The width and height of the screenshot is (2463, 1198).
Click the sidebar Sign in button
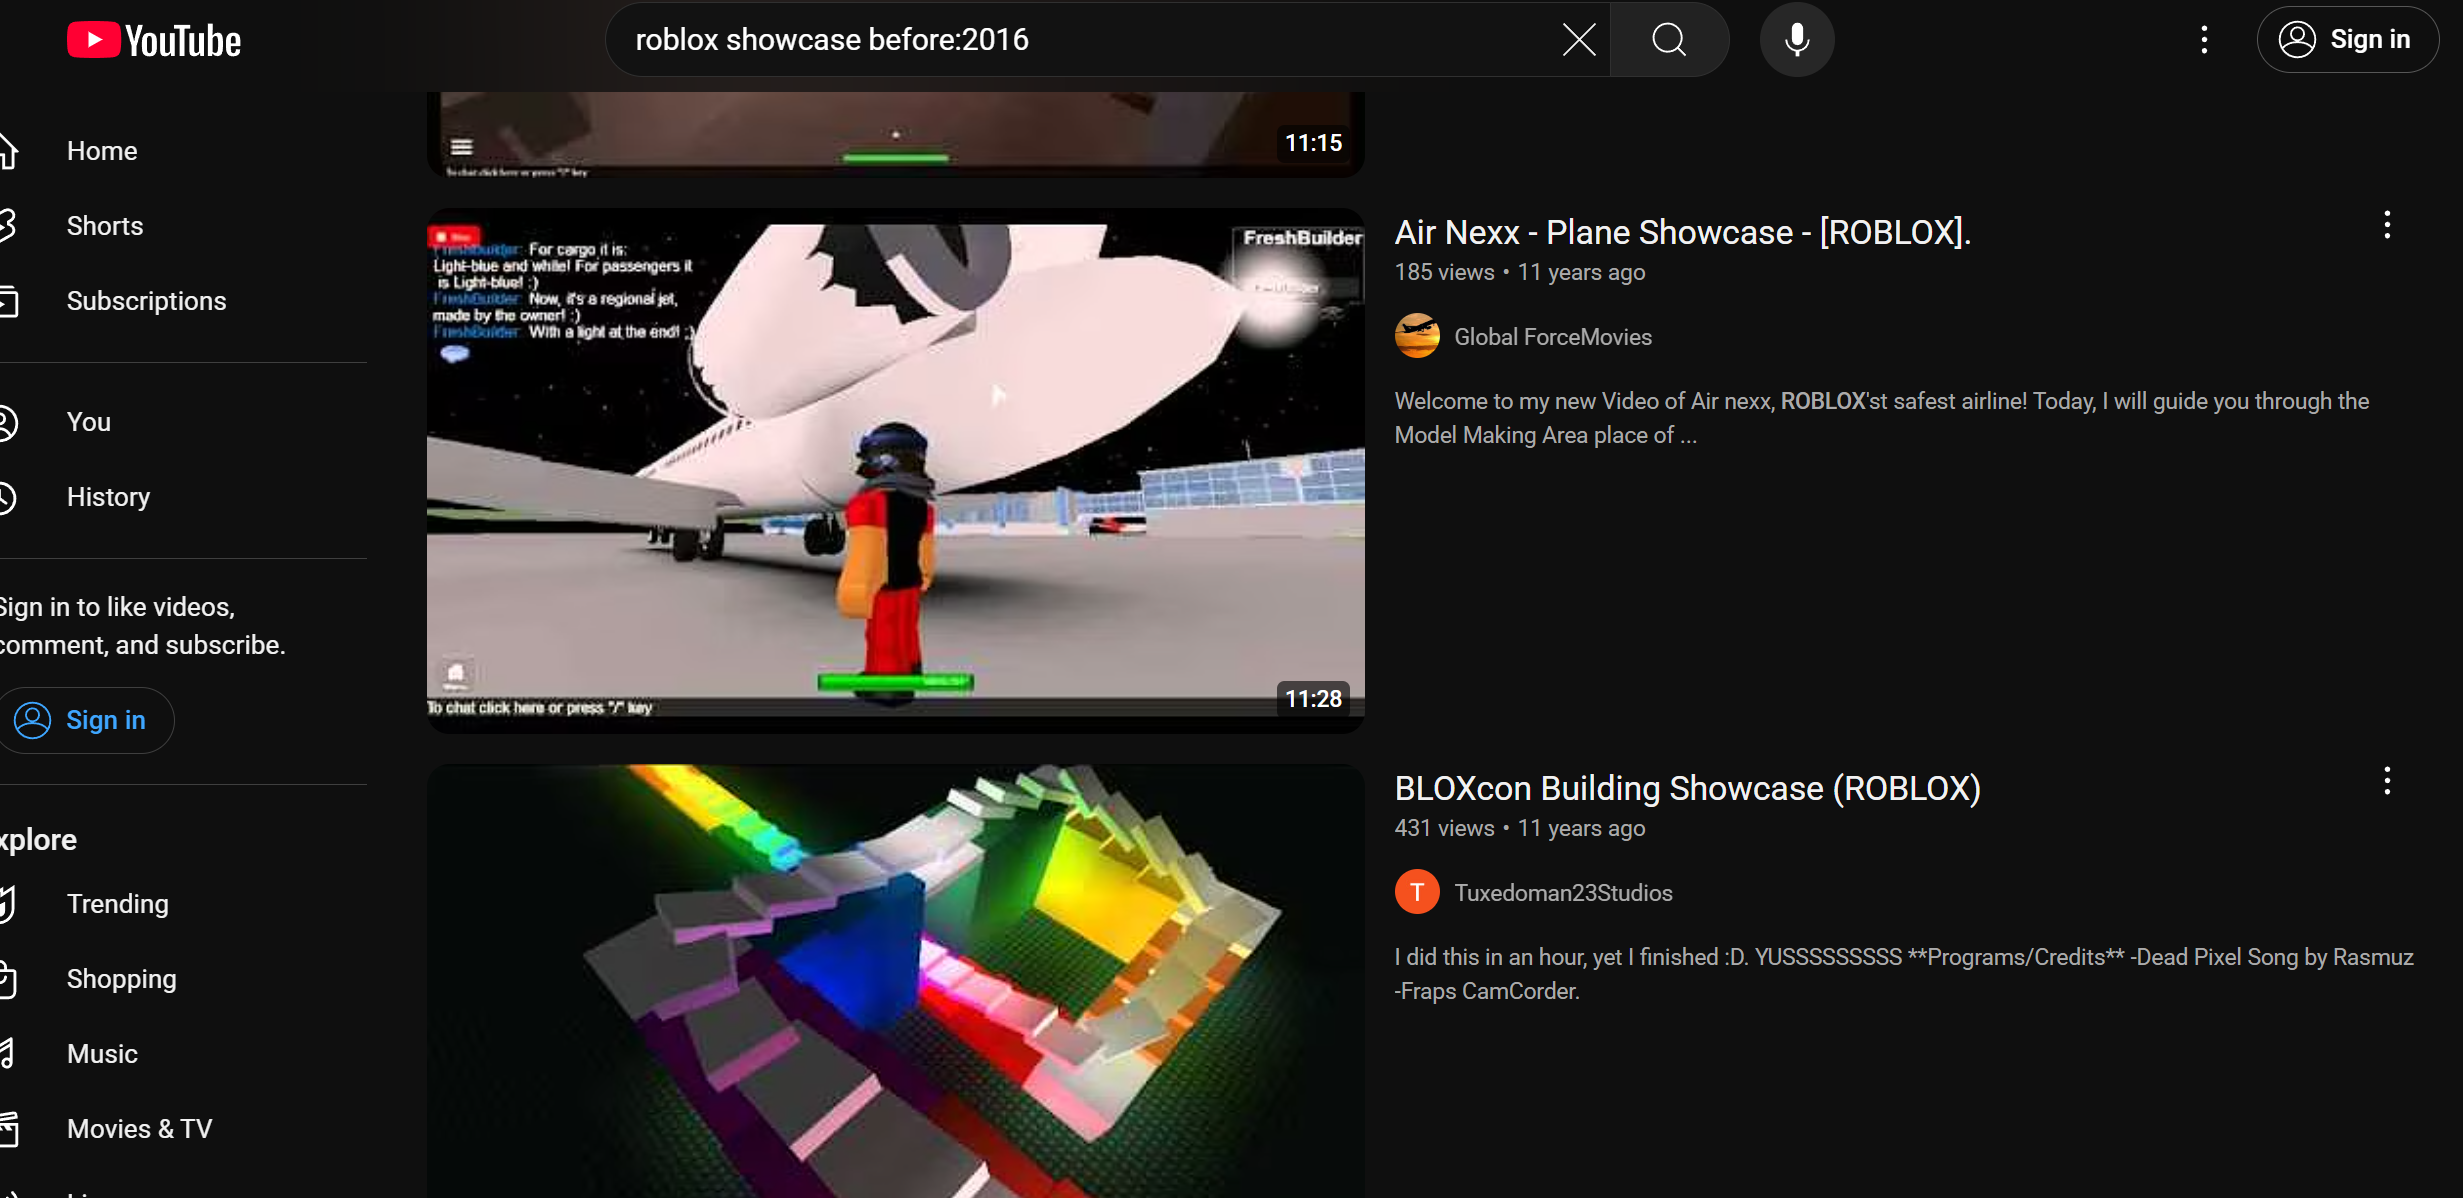click(85, 720)
